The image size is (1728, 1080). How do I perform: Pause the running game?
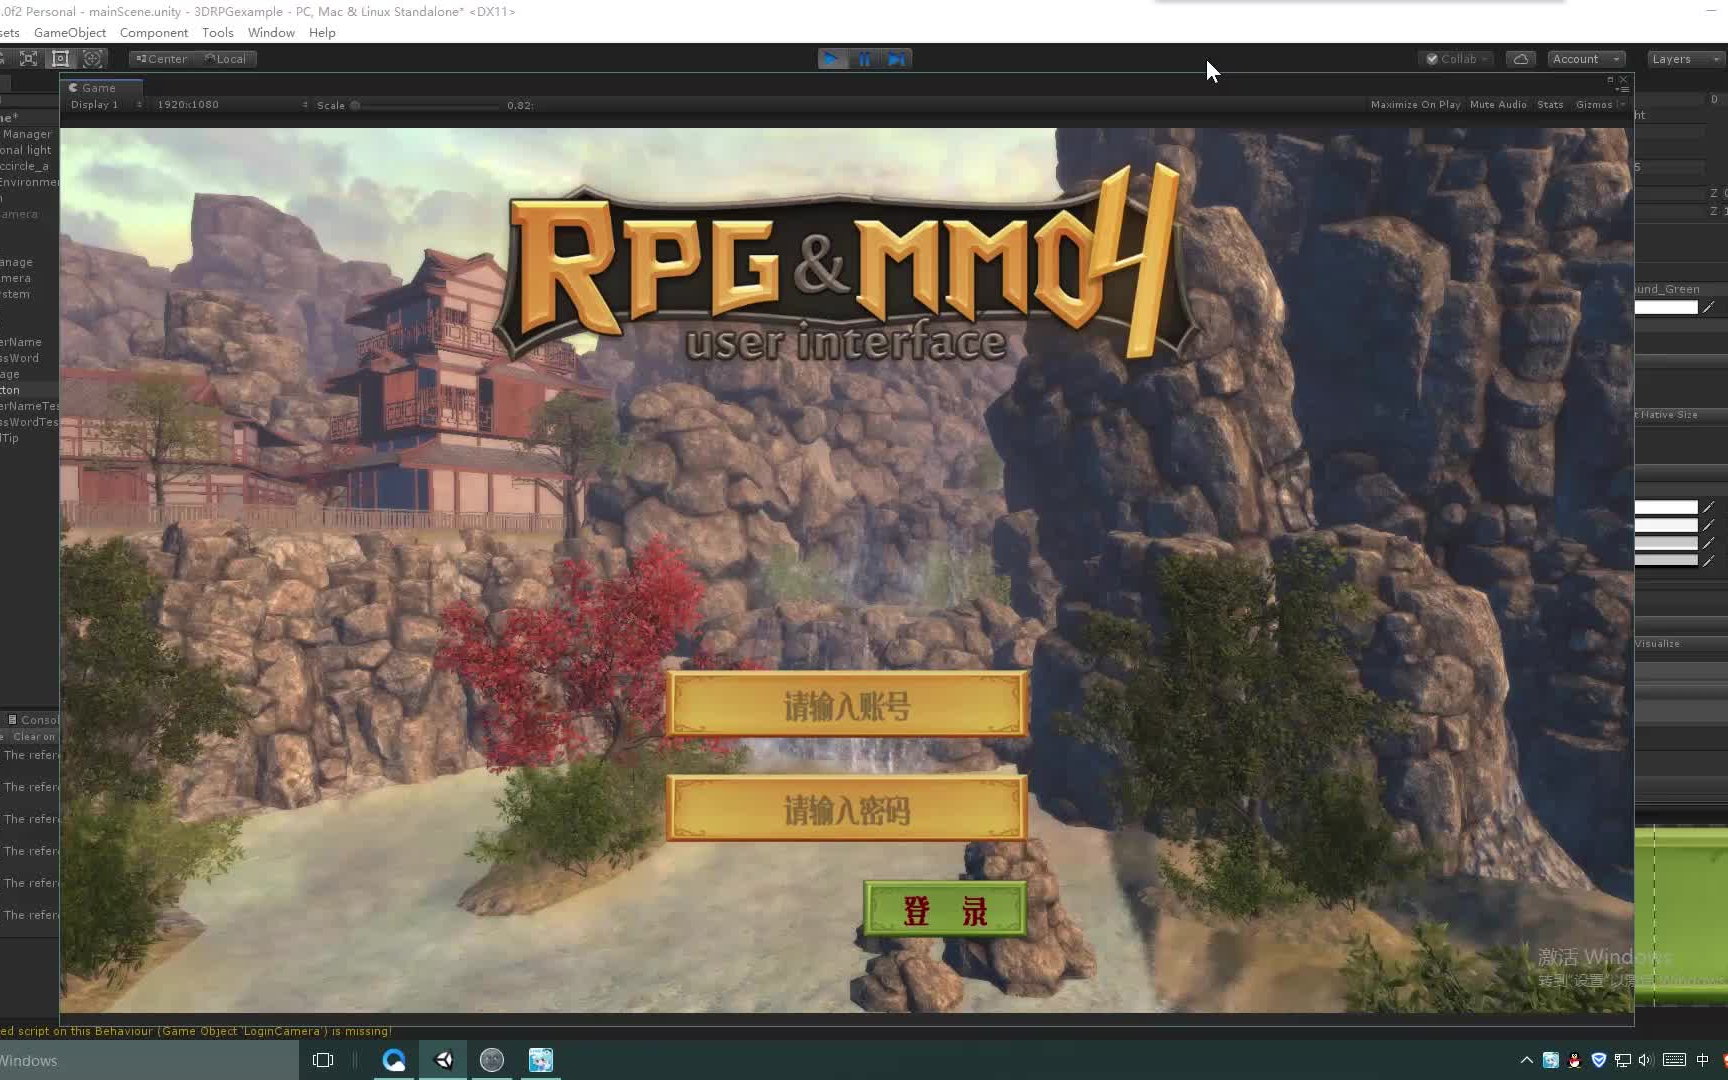pos(864,59)
